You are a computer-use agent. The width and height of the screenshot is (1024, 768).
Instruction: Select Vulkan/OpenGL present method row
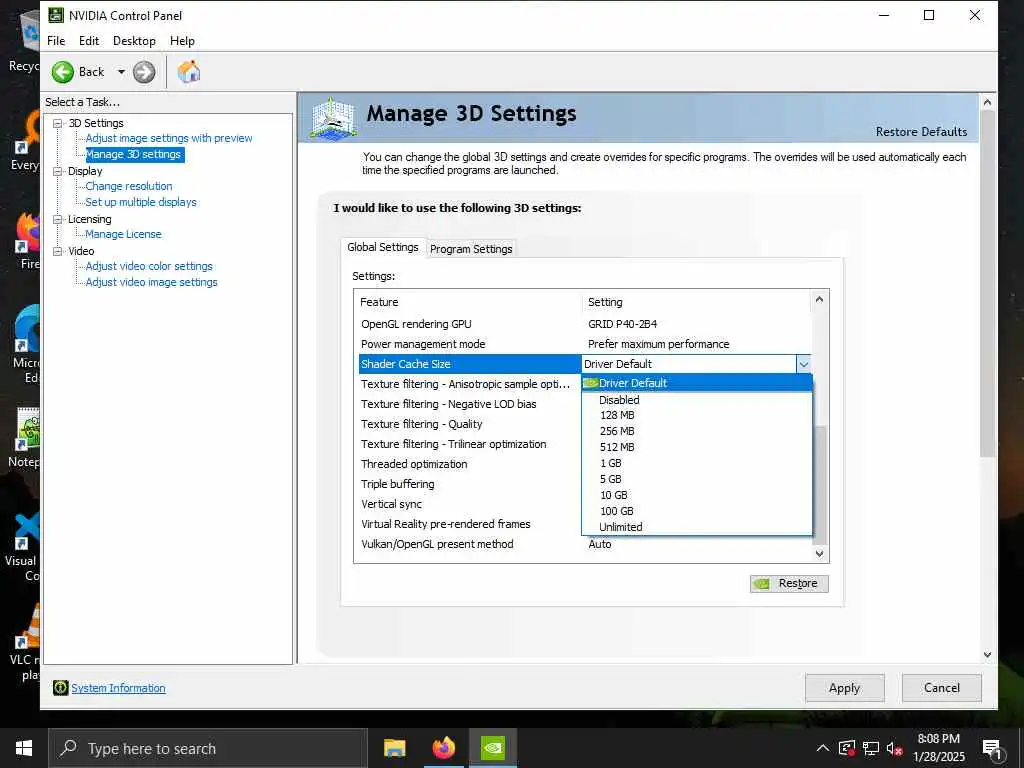584,544
